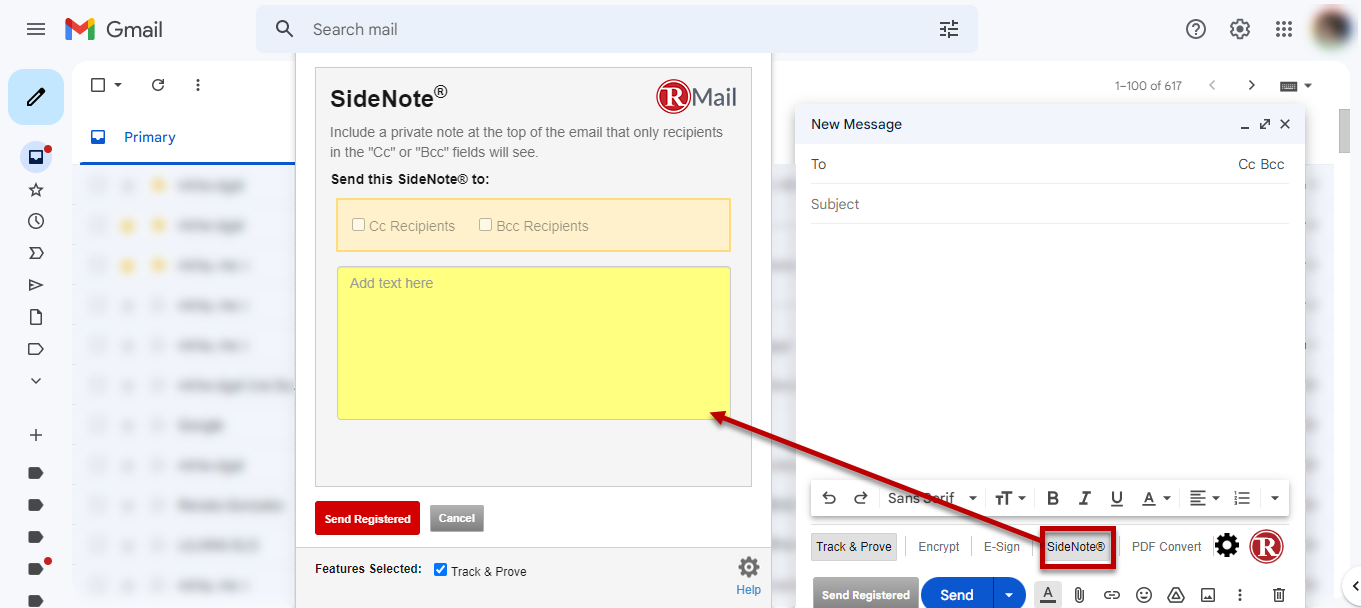Screen dimensions: 1361x608
Task: Open RMail settings via gear icon
Action: (x=1227, y=546)
